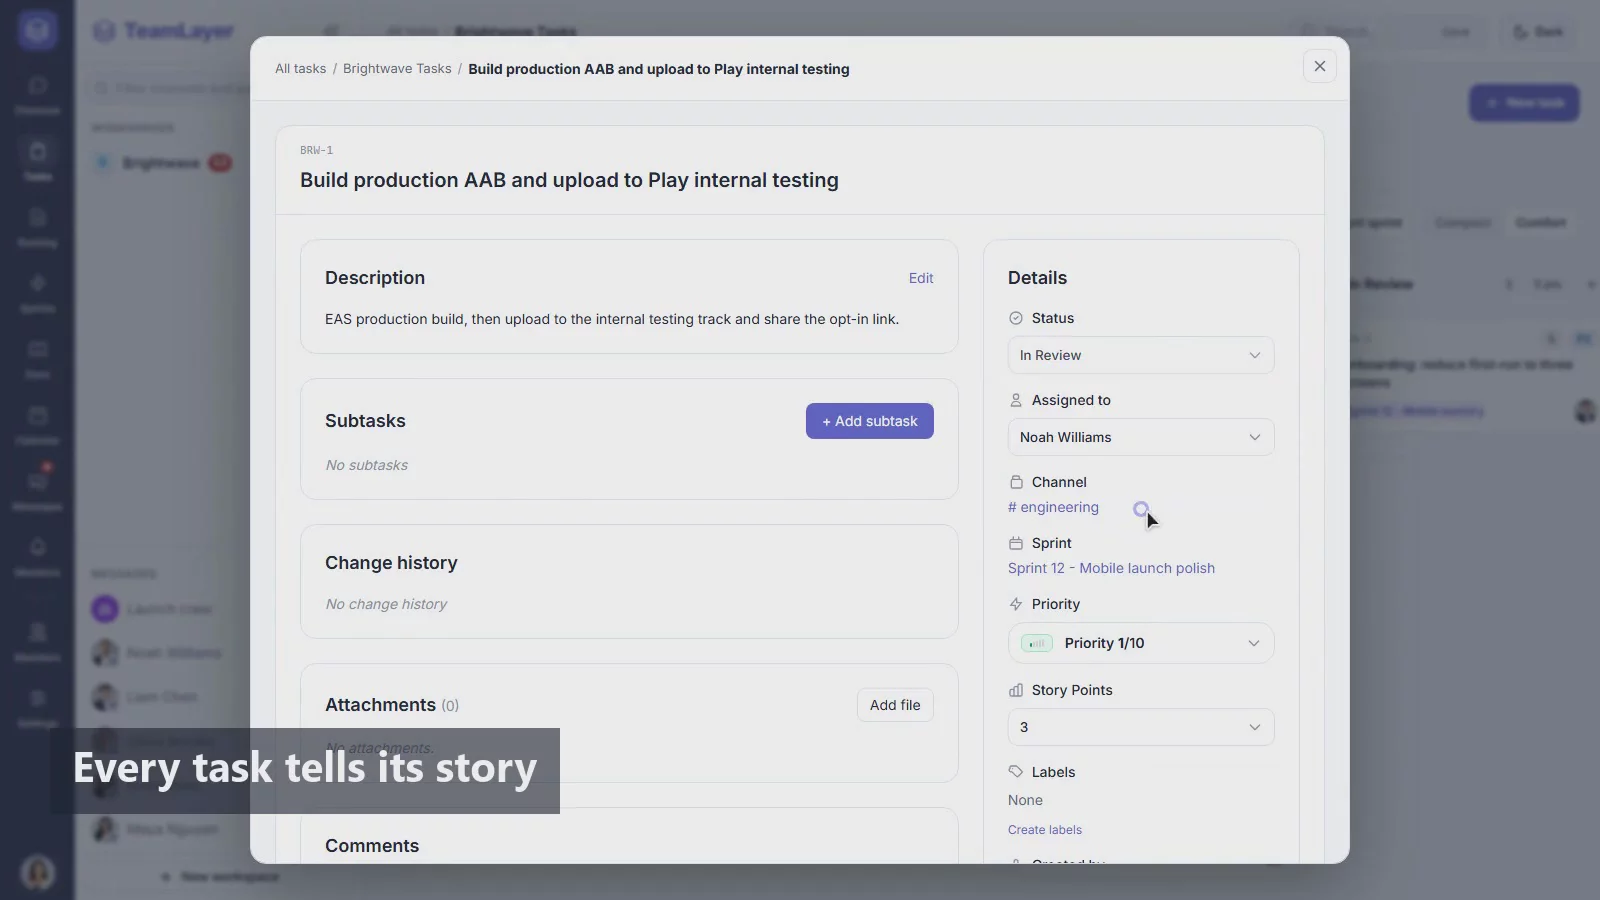1600x900 pixels.
Task: Click the BRW-1 task ID
Action: (x=316, y=150)
